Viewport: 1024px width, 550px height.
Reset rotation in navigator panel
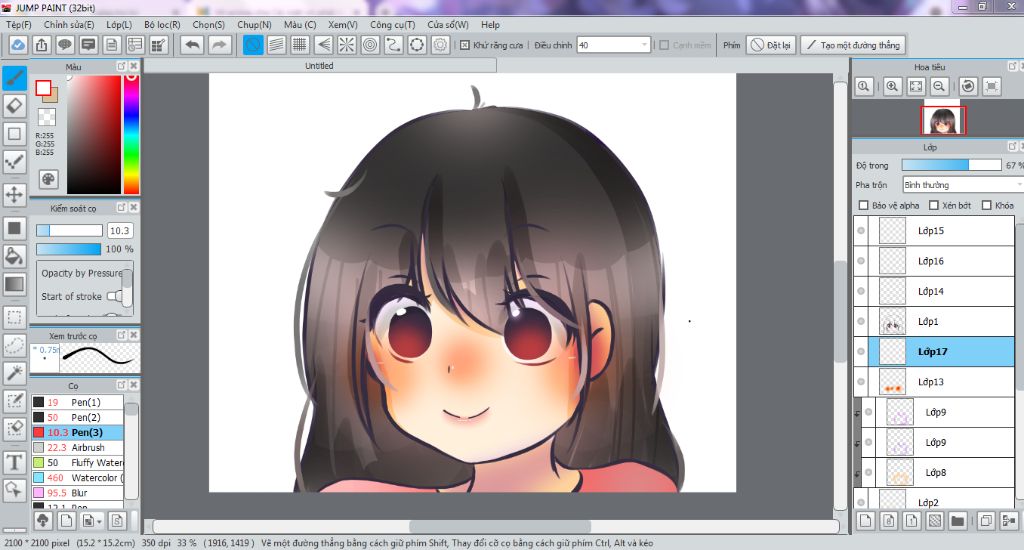(968, 86)
